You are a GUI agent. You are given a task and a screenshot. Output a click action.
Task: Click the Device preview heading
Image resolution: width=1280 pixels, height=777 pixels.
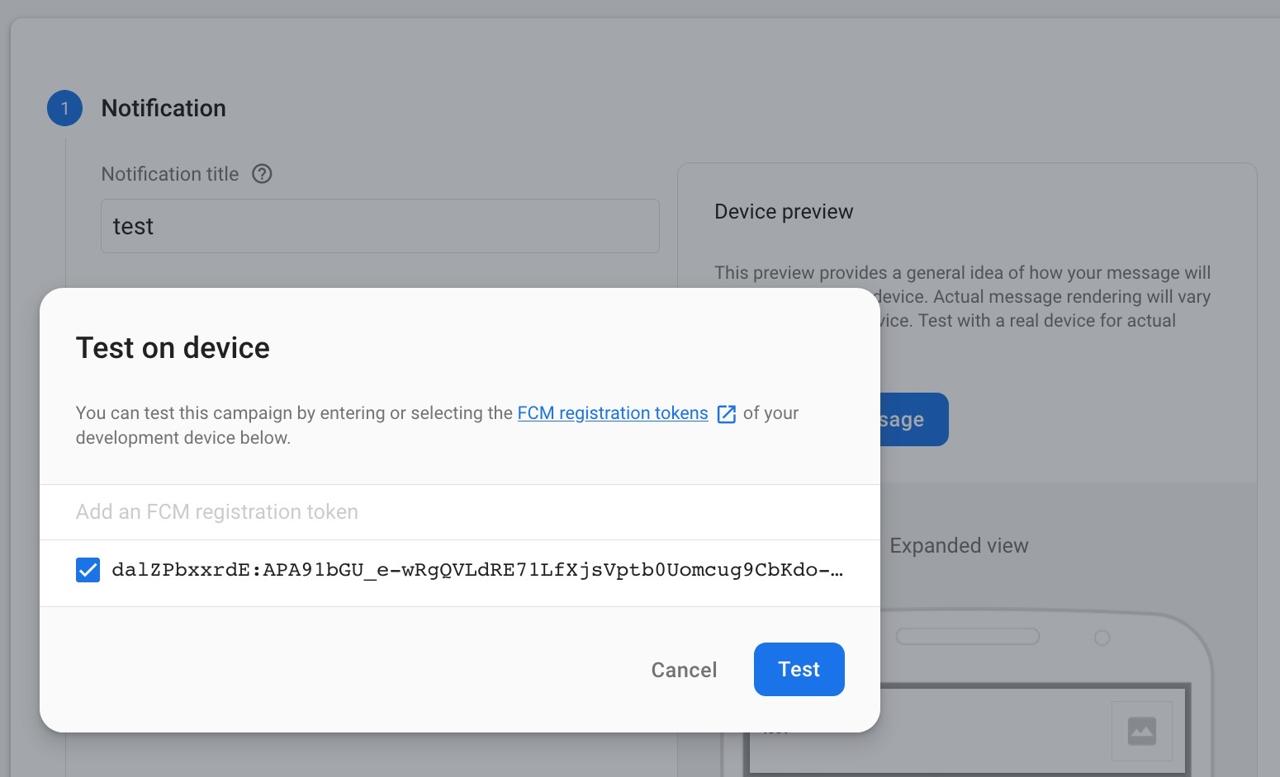point(784,212)
